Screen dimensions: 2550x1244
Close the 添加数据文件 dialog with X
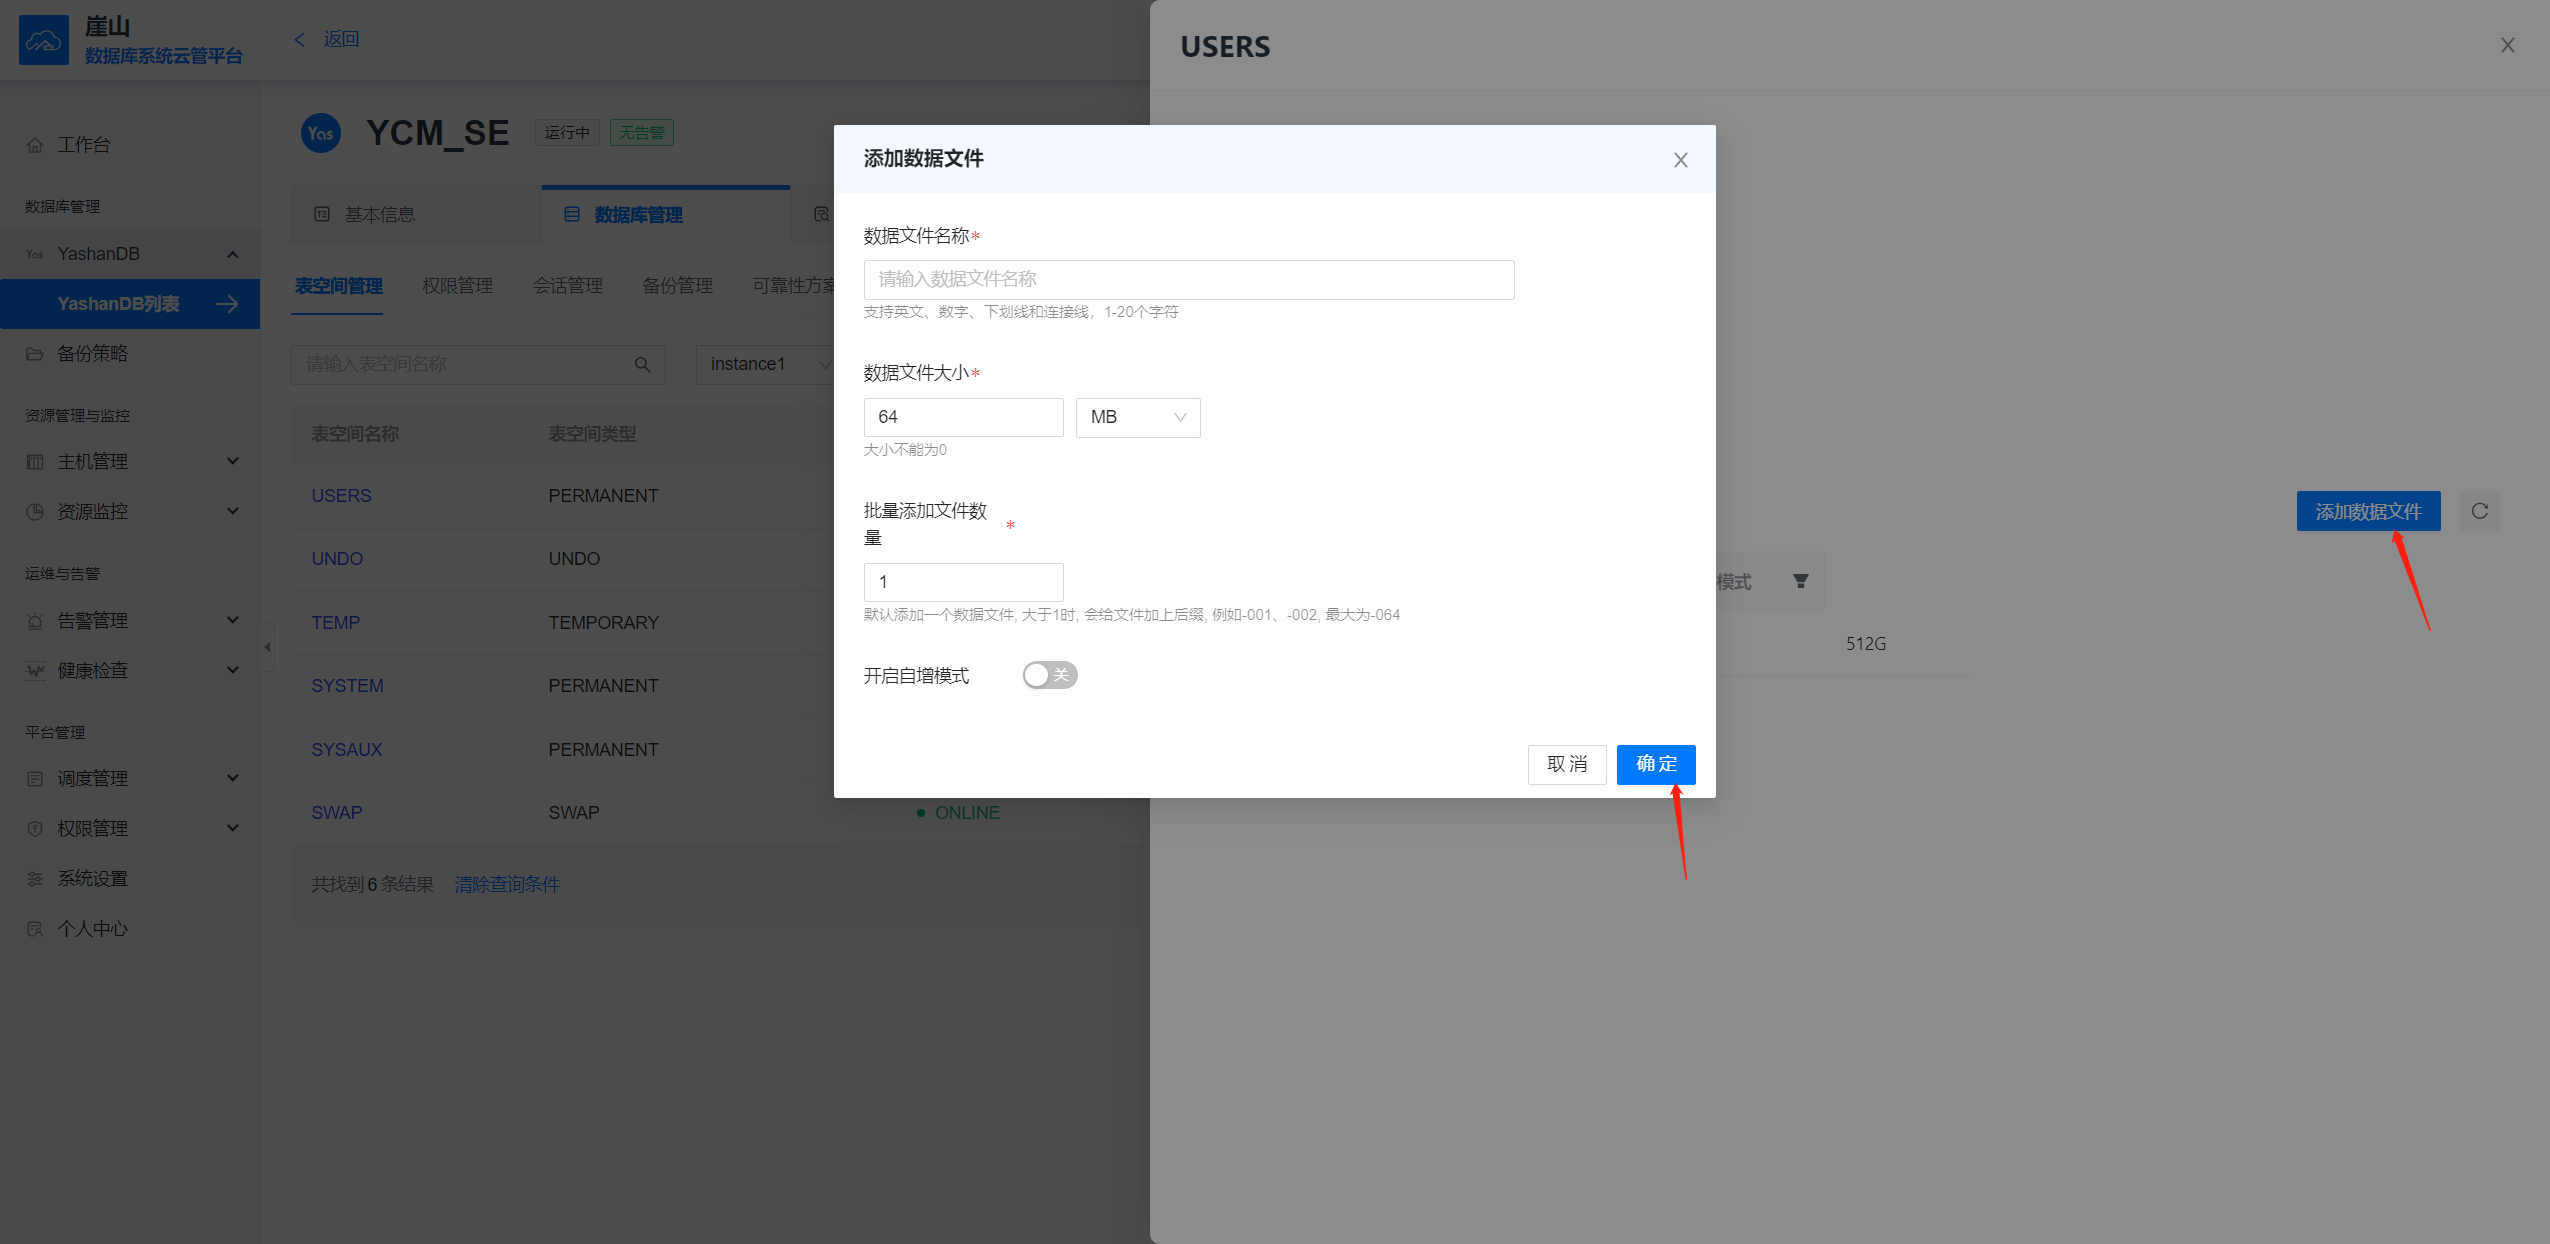(1680, 160)
